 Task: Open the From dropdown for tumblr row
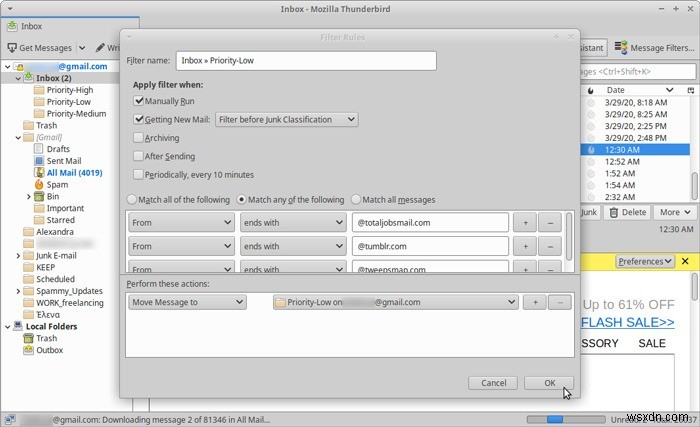click(x=181, y=246)
